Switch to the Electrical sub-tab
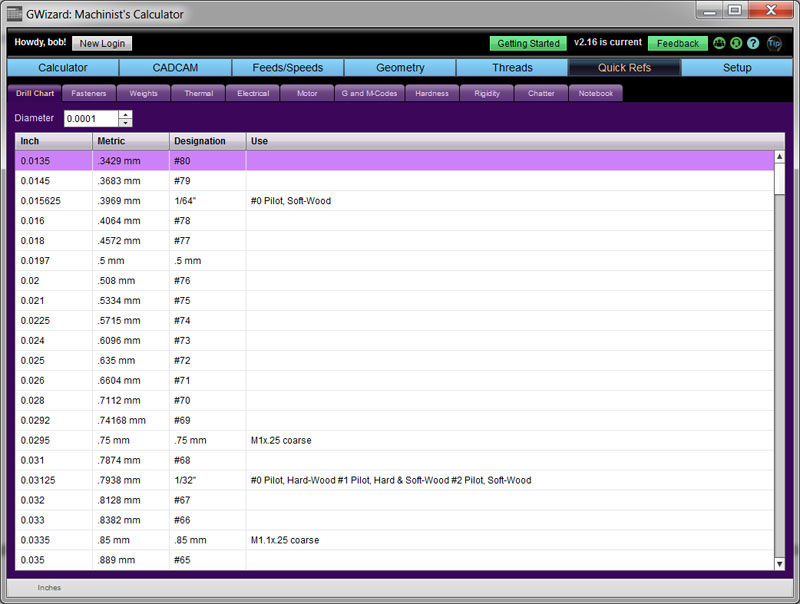Viewport: 800px width, 604px height. point(253,93)
